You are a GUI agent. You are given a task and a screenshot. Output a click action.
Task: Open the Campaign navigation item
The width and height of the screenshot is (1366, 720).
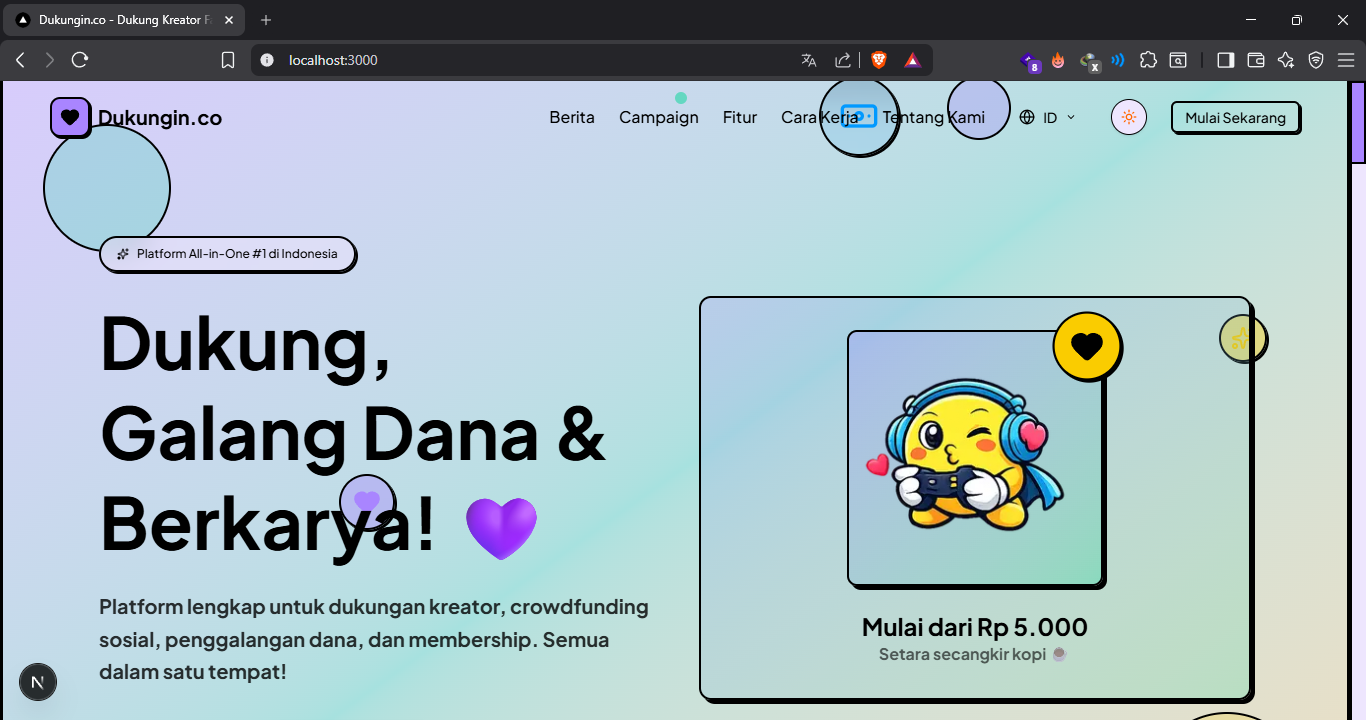pyautogui.click(x=659, y=117)
